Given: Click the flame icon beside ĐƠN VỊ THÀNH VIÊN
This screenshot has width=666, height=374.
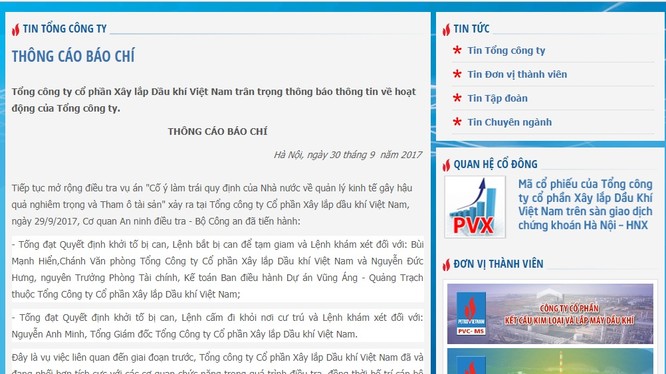Looking at the screenshot, I should (446, 264).
